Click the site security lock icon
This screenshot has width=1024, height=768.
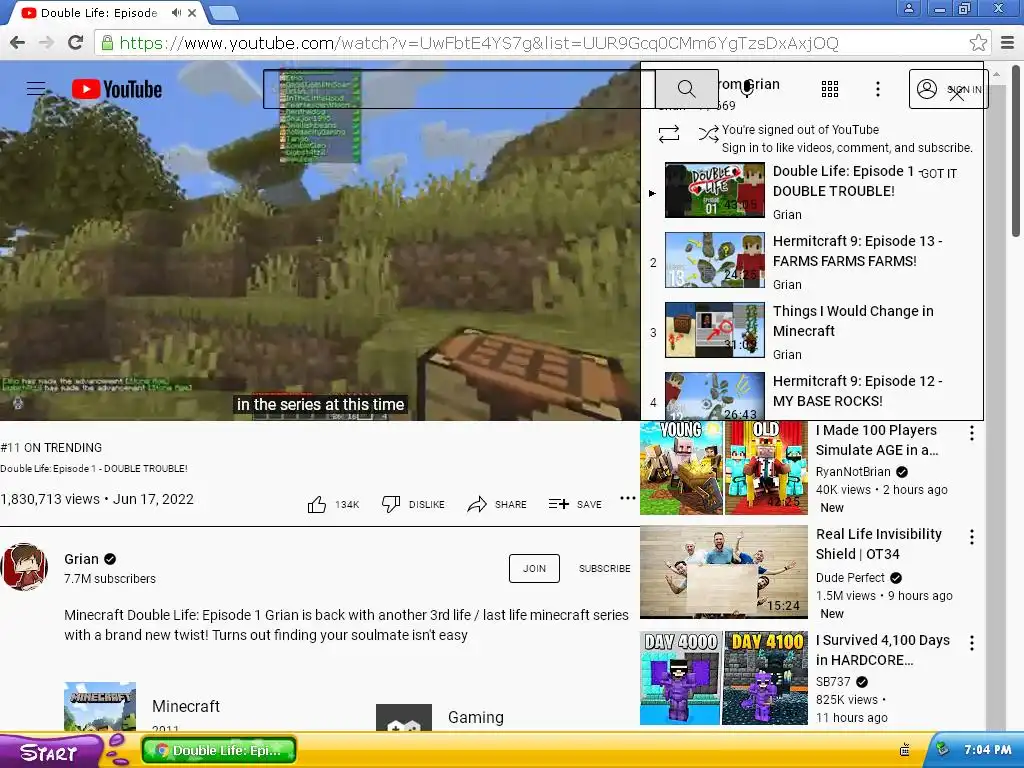[x=107, y=43]
